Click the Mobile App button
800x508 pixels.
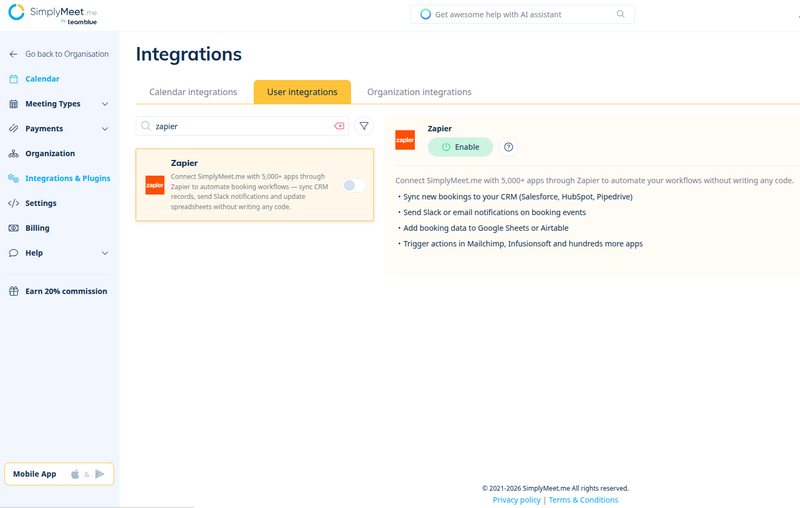(x=59, y=474)
